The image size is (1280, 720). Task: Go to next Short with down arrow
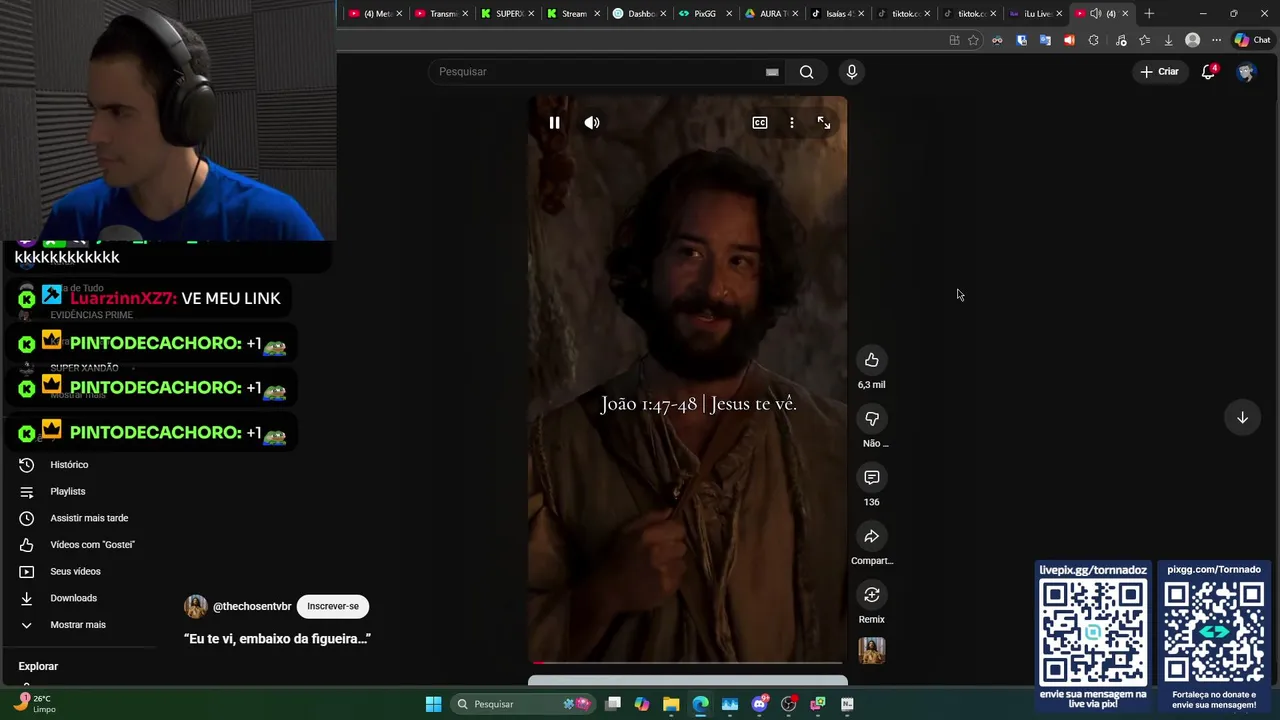pyautogui.click(x=1242, y=418)
